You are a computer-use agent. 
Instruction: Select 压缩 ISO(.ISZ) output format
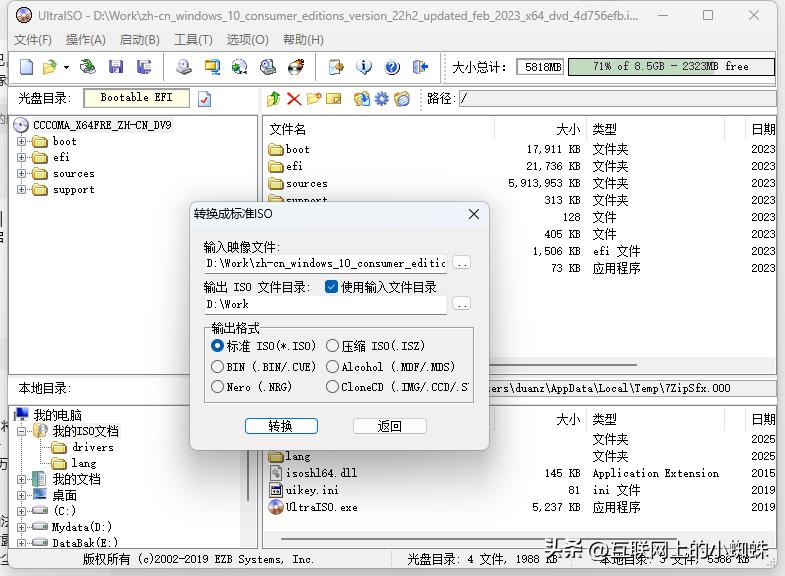(x=375, y=346)
